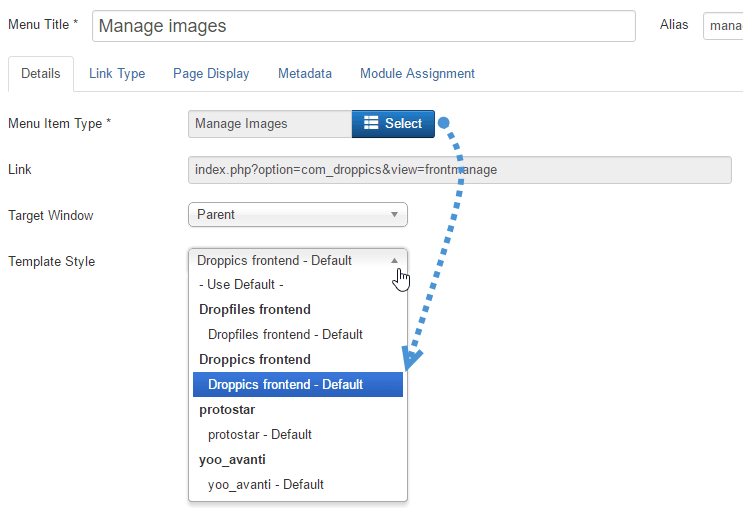Switch to the Module Assignment tab

(417, 74)
